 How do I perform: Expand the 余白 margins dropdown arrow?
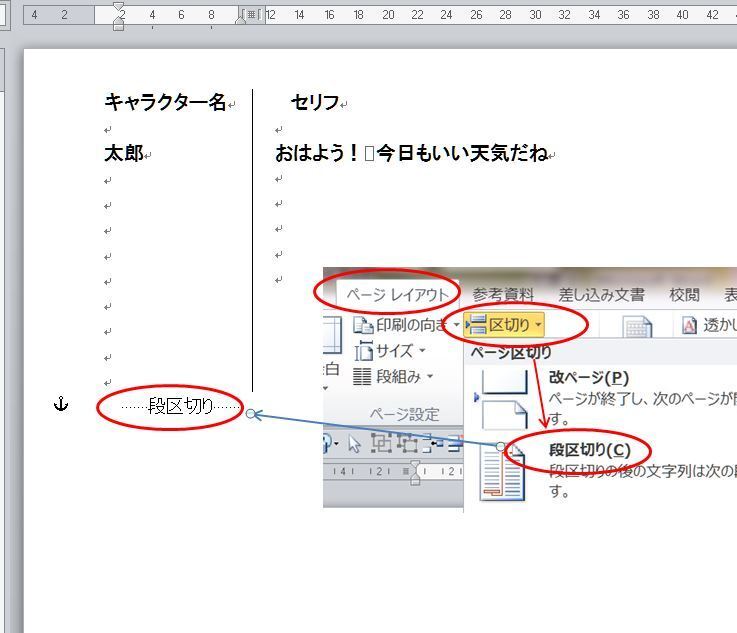click(x=325, y=388)
